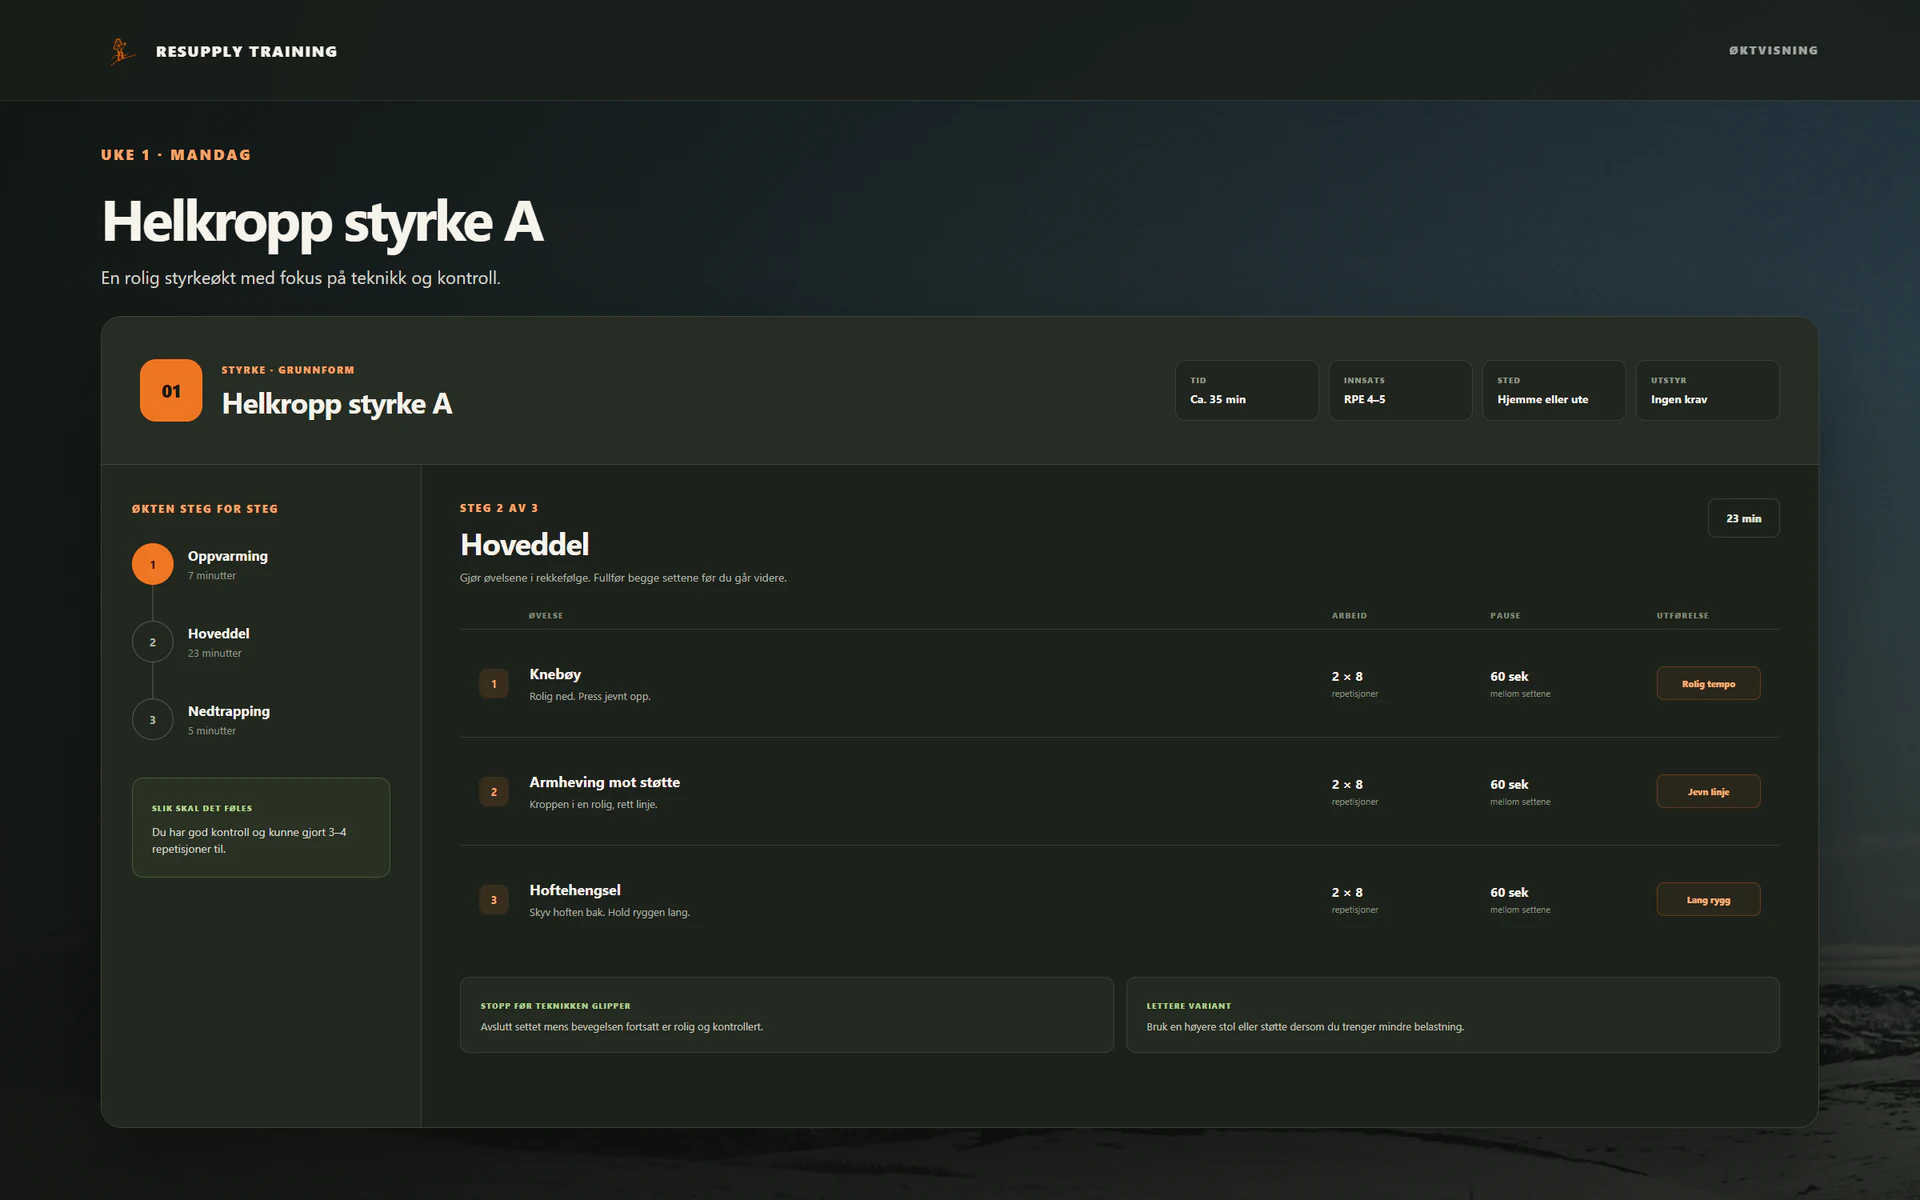Click the Knebøy exercise name

(x=555, y=674)
